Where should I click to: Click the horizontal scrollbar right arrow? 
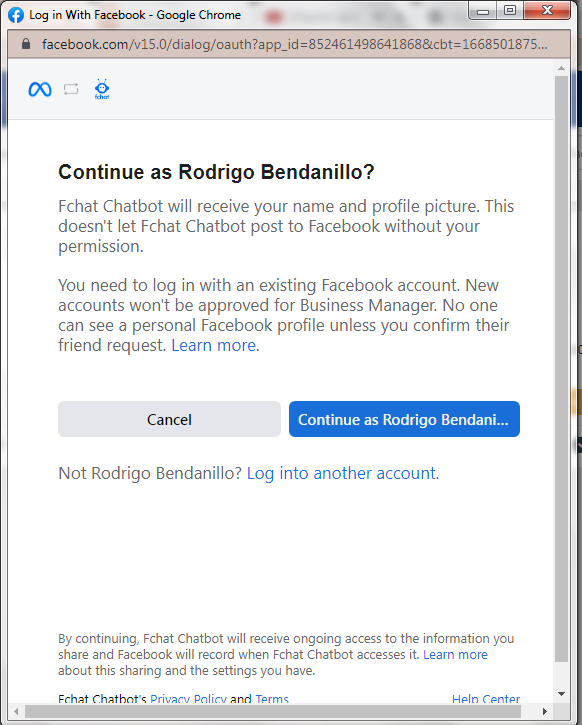(545, 711)
